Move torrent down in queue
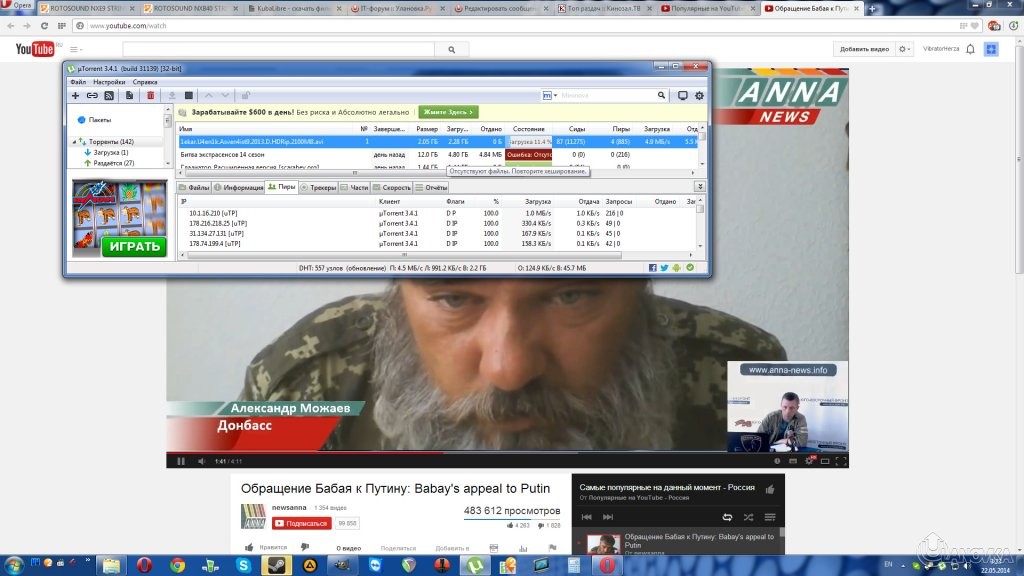1024x576 pixels. pos(225,95)
